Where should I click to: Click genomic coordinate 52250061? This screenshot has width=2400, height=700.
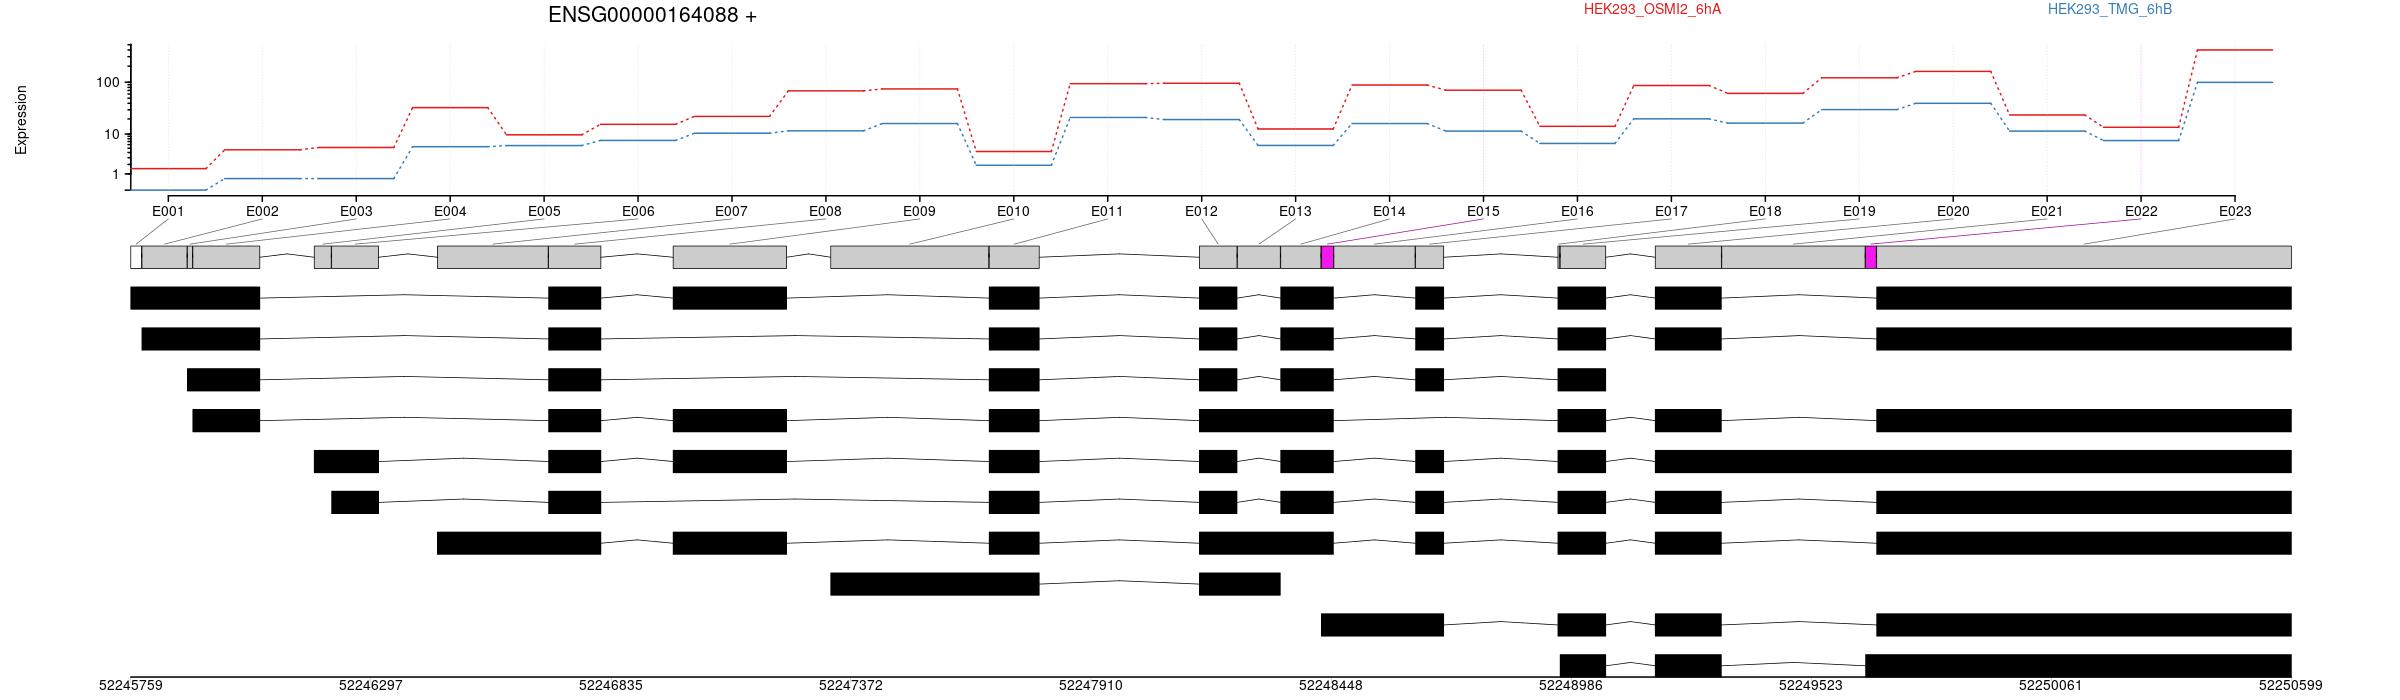(x=2051, y=685)
